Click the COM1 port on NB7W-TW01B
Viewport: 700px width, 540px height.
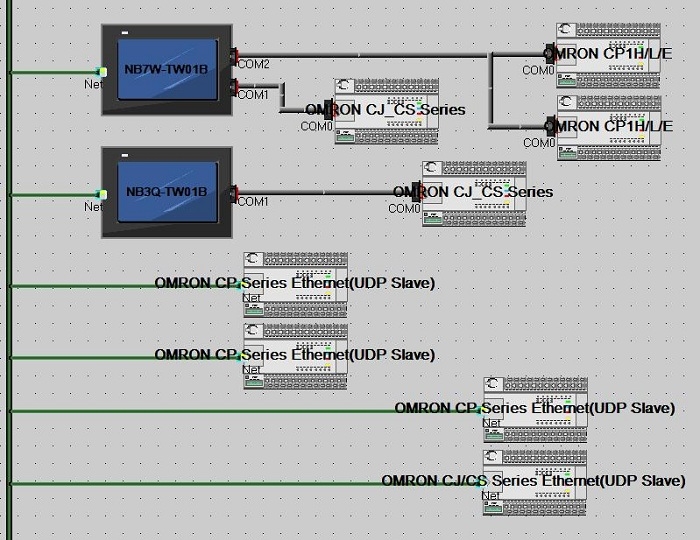[x=234, y=87]
